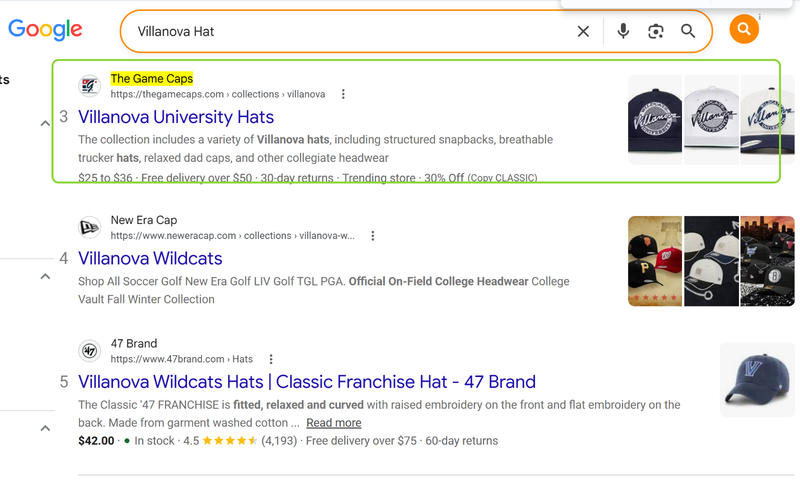Open blue 47 Brand Villanova V cap thumbnail
The width and height of the screenshot is (800, 480).
[x=757, y=380]
